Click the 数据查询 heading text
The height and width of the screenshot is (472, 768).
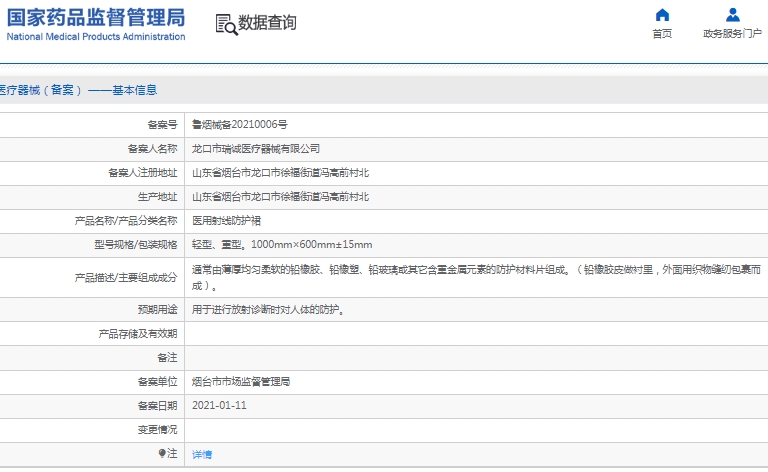point(267,23)
